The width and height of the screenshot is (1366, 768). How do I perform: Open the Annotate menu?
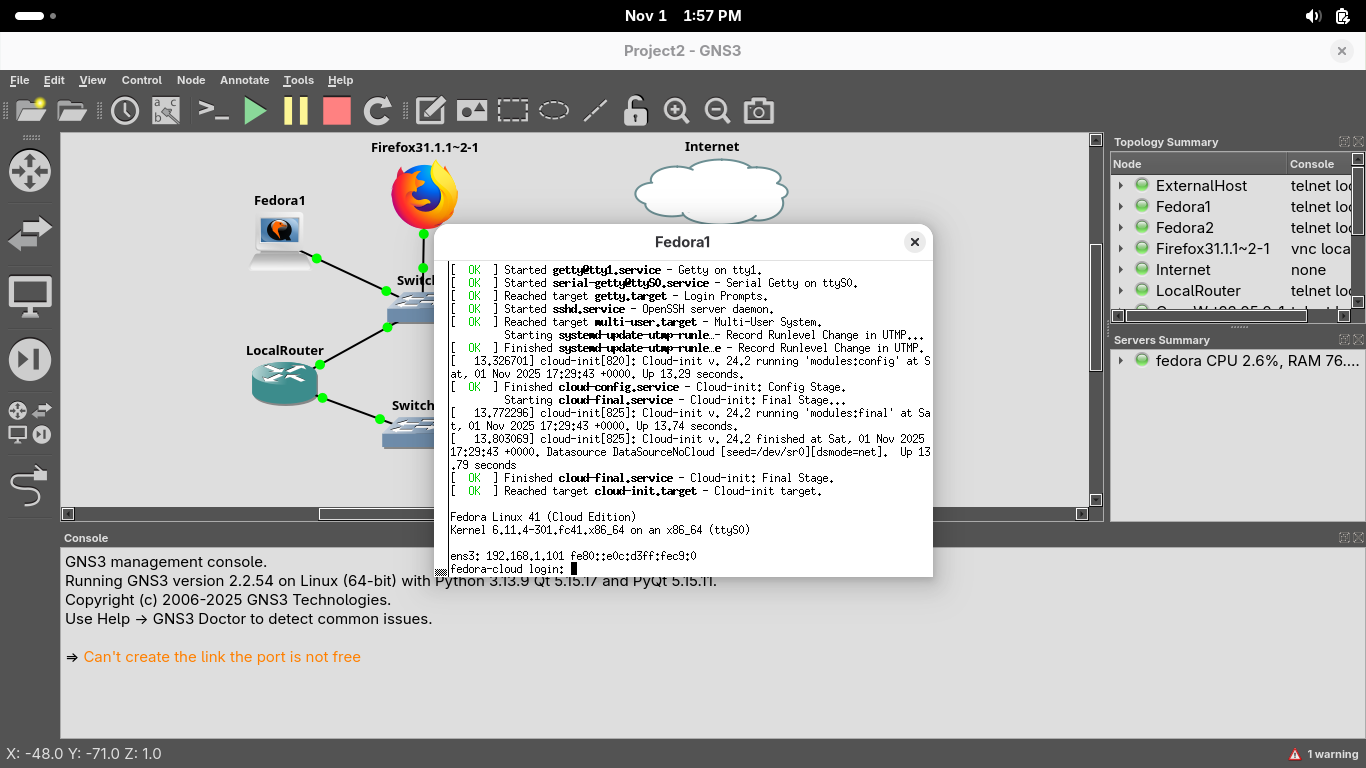(244, 80)
